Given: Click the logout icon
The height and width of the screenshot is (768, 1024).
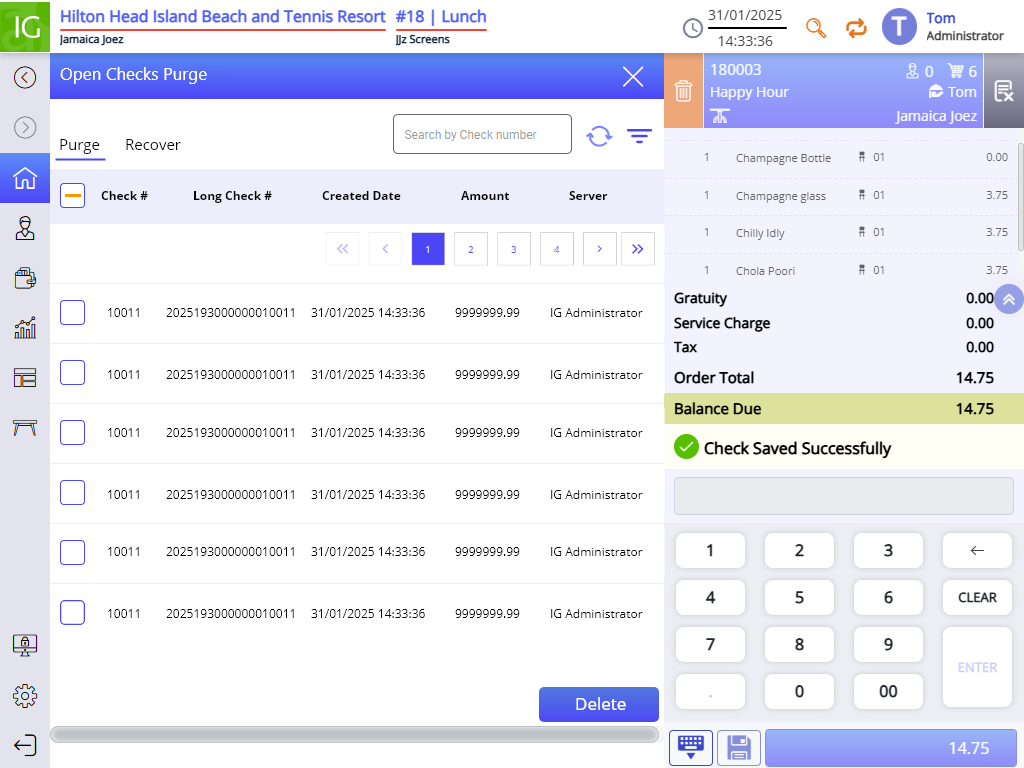Looking at the screenshot, I should tap(25, 745).
